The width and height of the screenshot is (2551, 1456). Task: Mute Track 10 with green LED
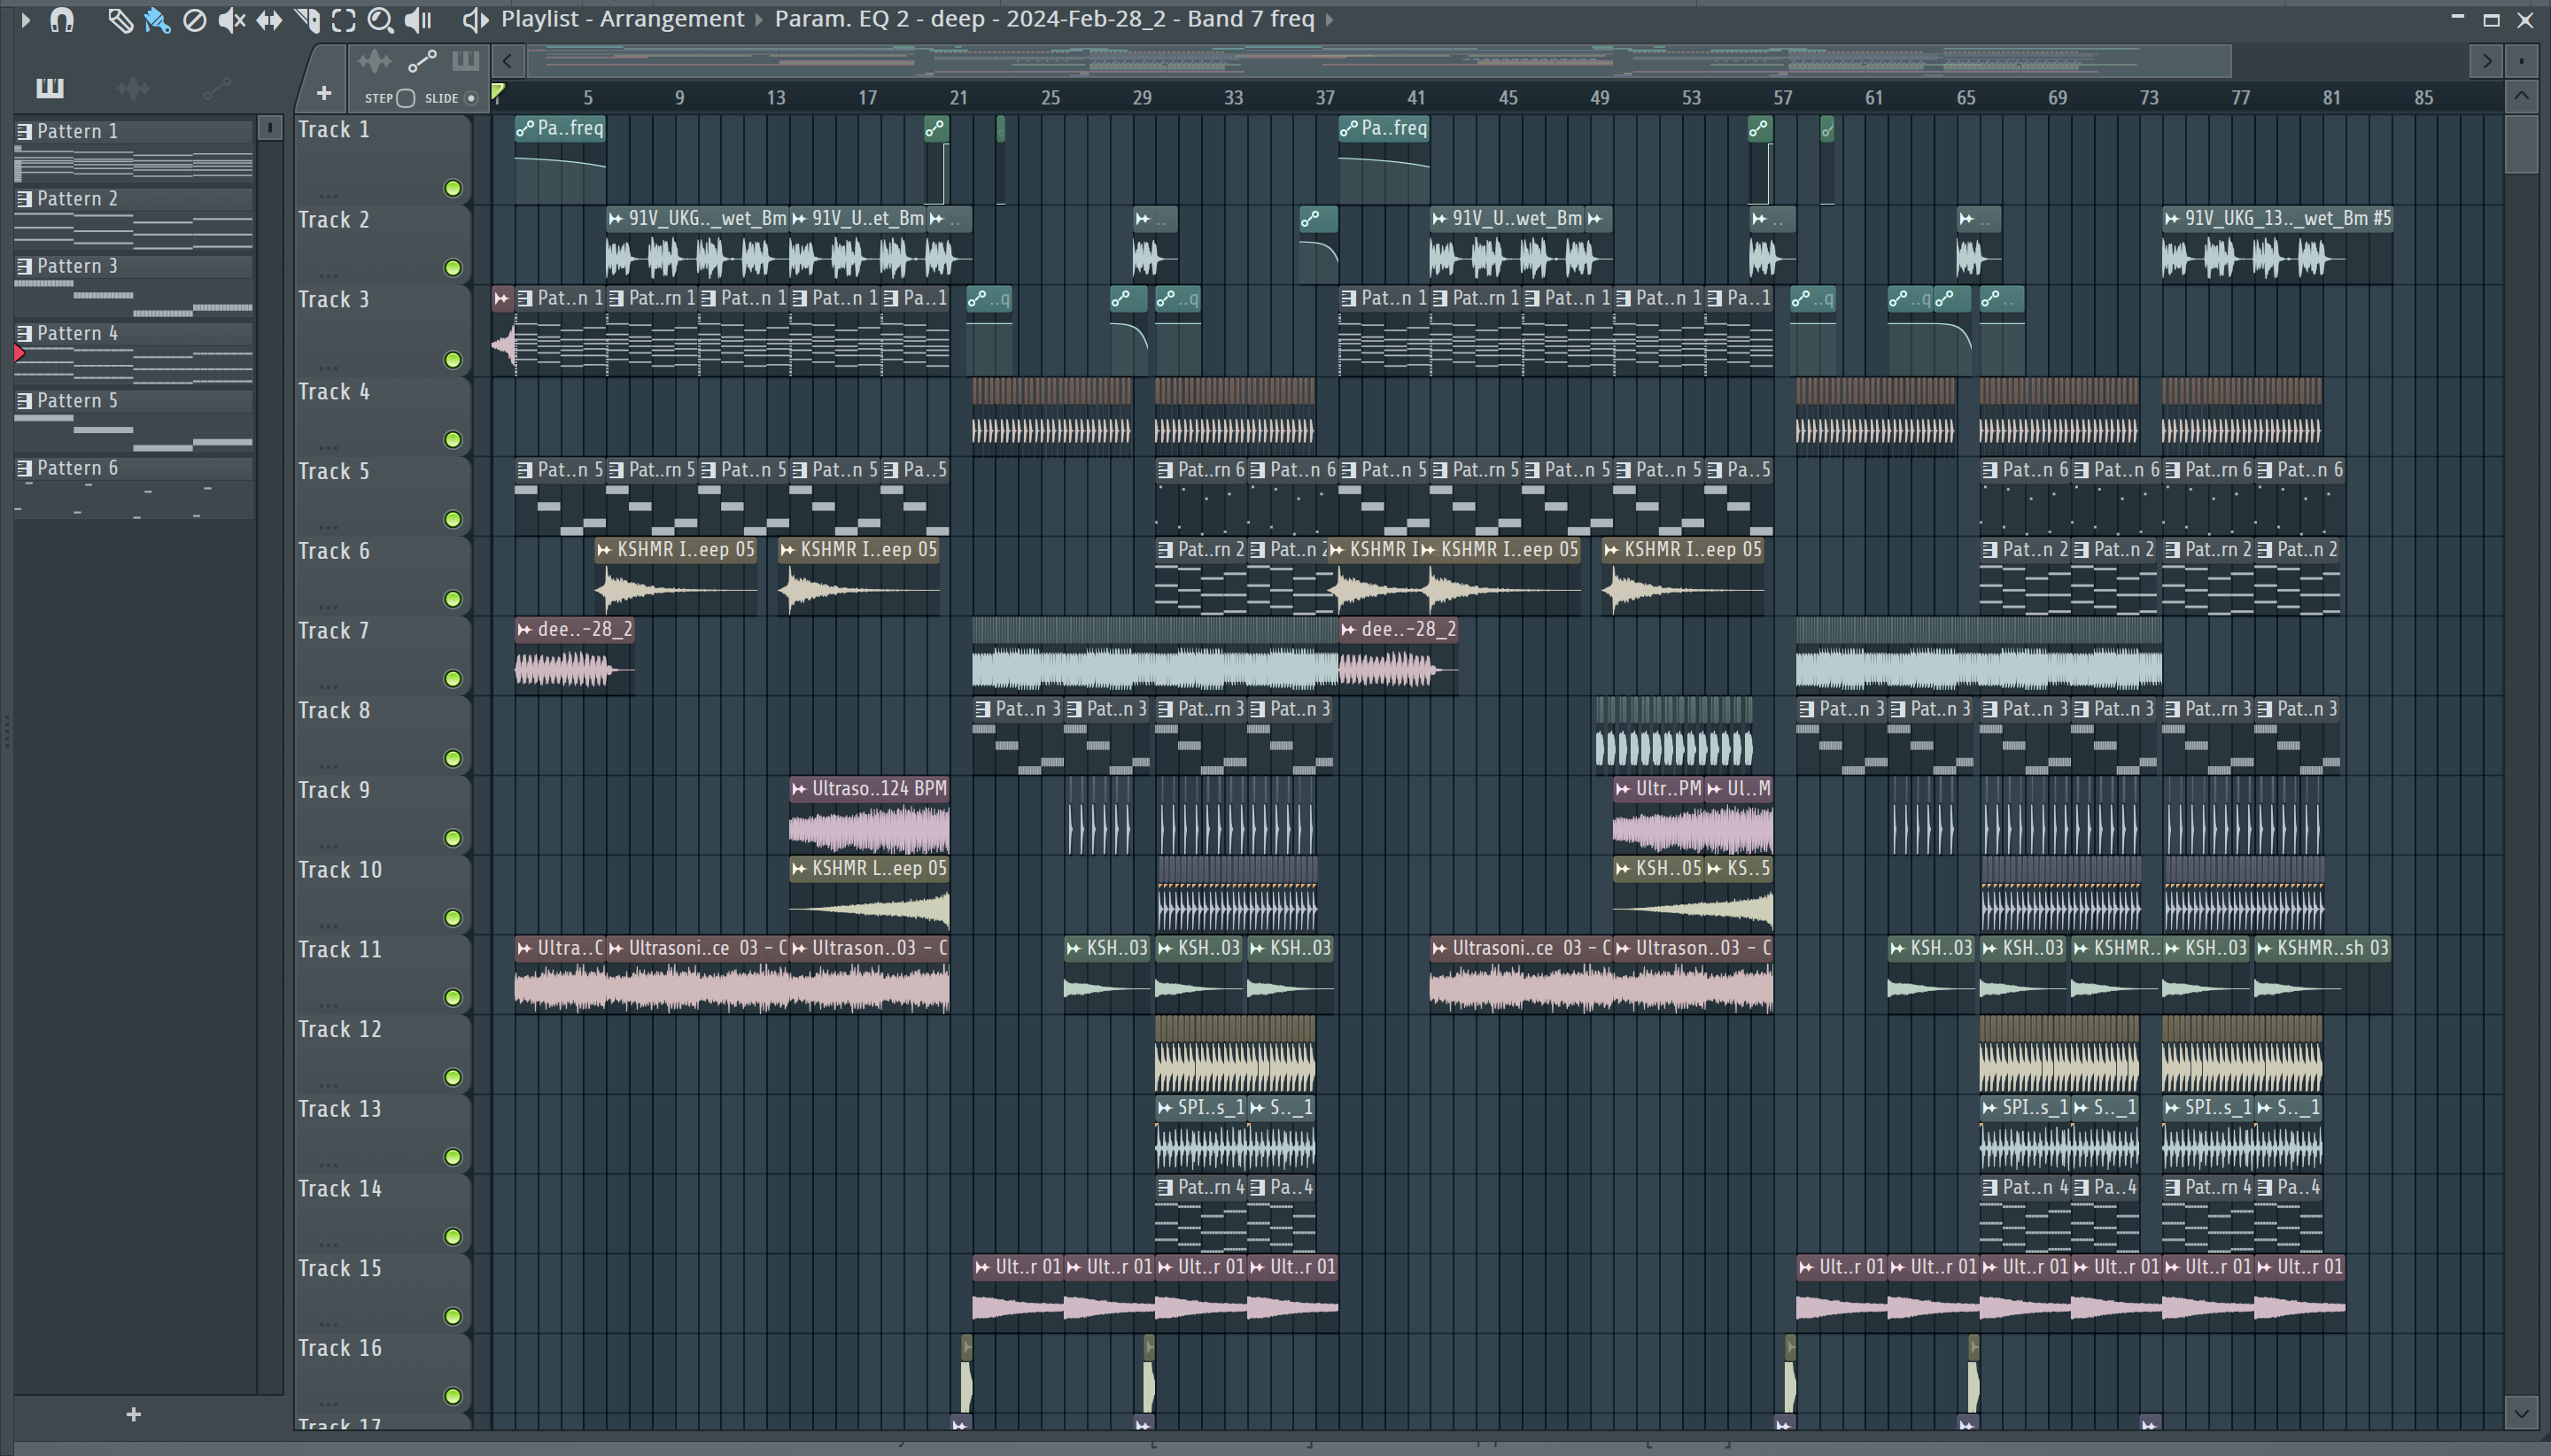(x=453, y=918)
